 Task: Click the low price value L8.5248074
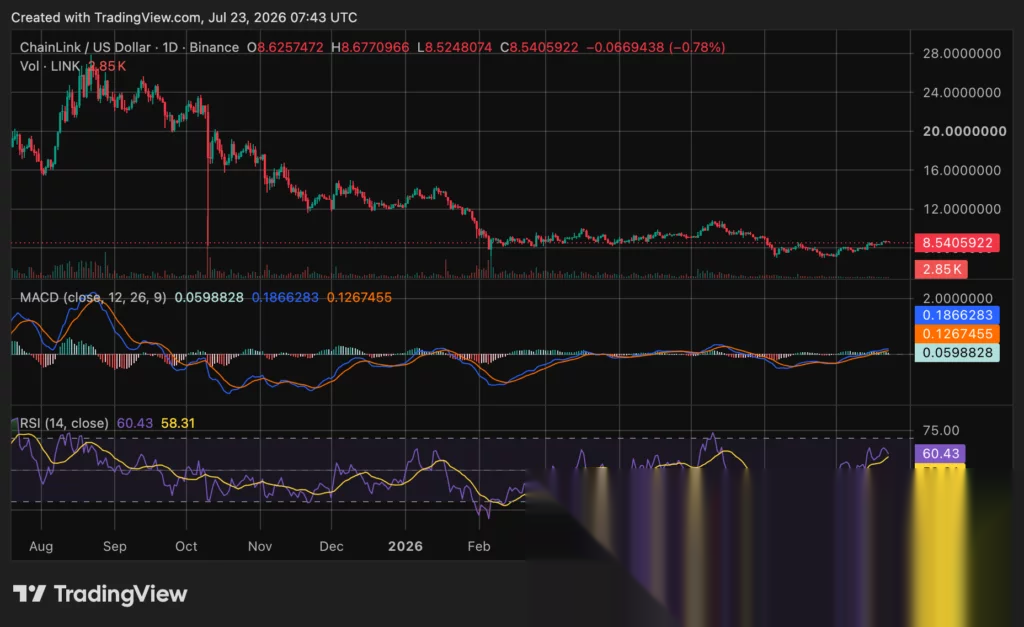point(455,47)
